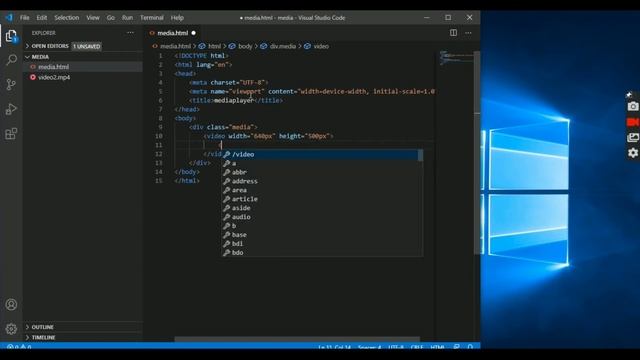The width and height of the screenshot is (640, 360).
Task: Open the File menu
Action: (24, 18)
